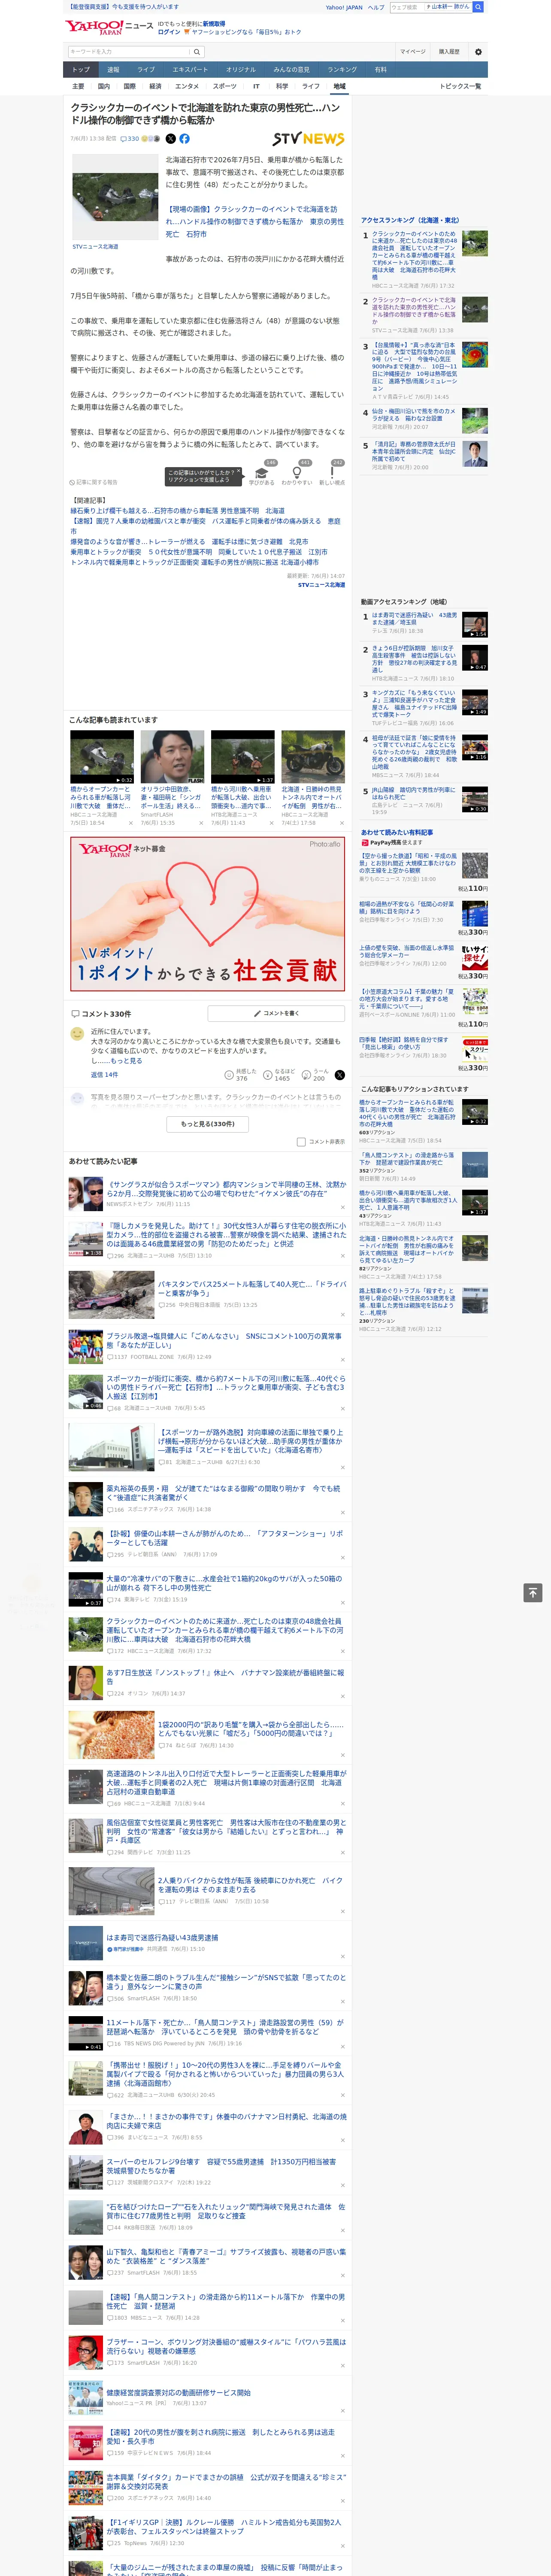Click the 新規取得 link
551x2576 pixels.
(x=214, y=24)
